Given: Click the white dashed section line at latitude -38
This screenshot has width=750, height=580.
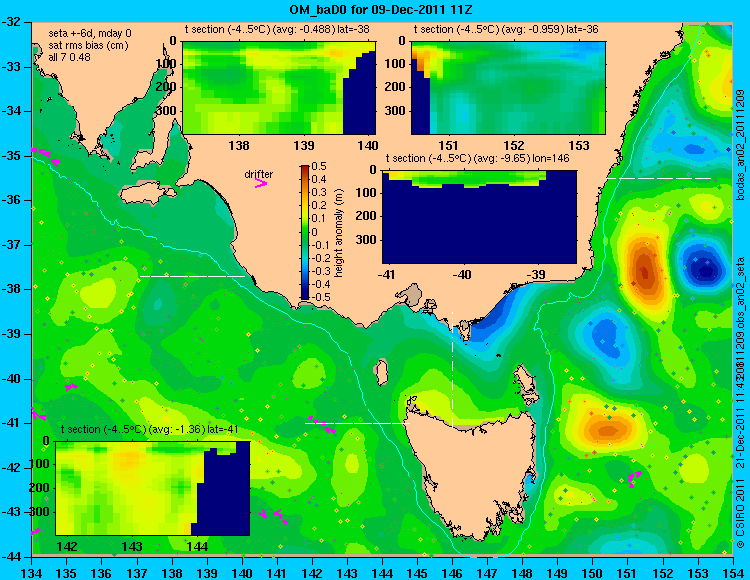Looking at the screenshot, I should click(x=192, y=276).
